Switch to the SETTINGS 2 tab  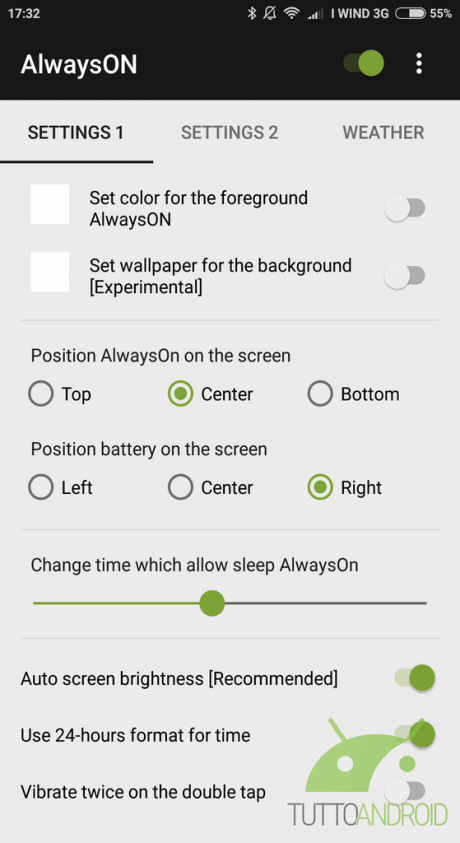229,132
